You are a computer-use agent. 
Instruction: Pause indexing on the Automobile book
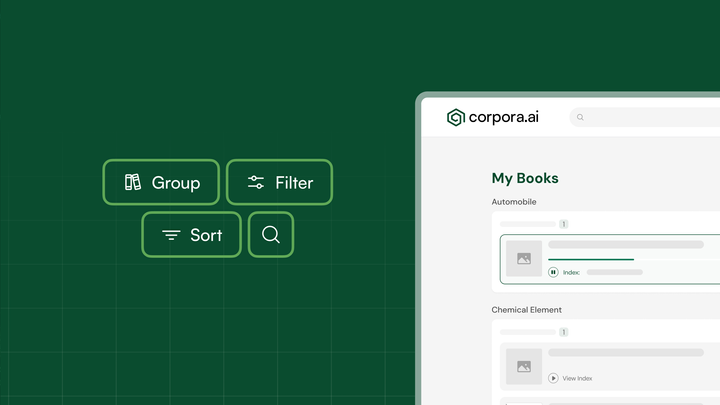[x=553, y=272]
